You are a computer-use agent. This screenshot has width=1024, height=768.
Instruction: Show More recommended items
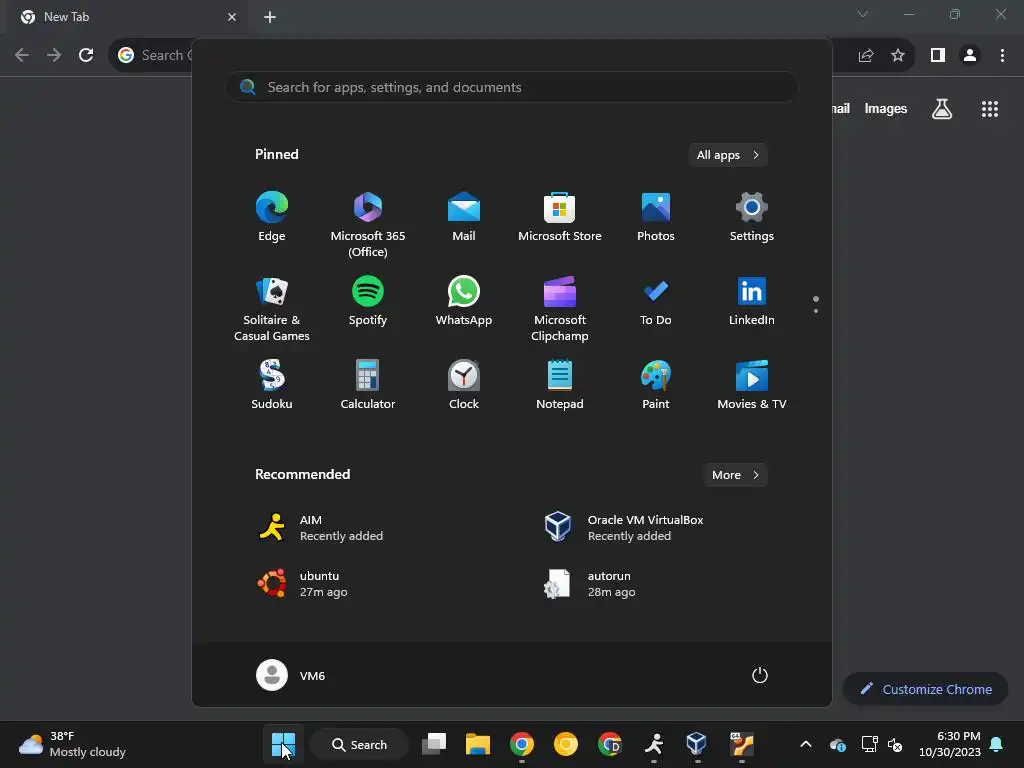click(735, 475)
